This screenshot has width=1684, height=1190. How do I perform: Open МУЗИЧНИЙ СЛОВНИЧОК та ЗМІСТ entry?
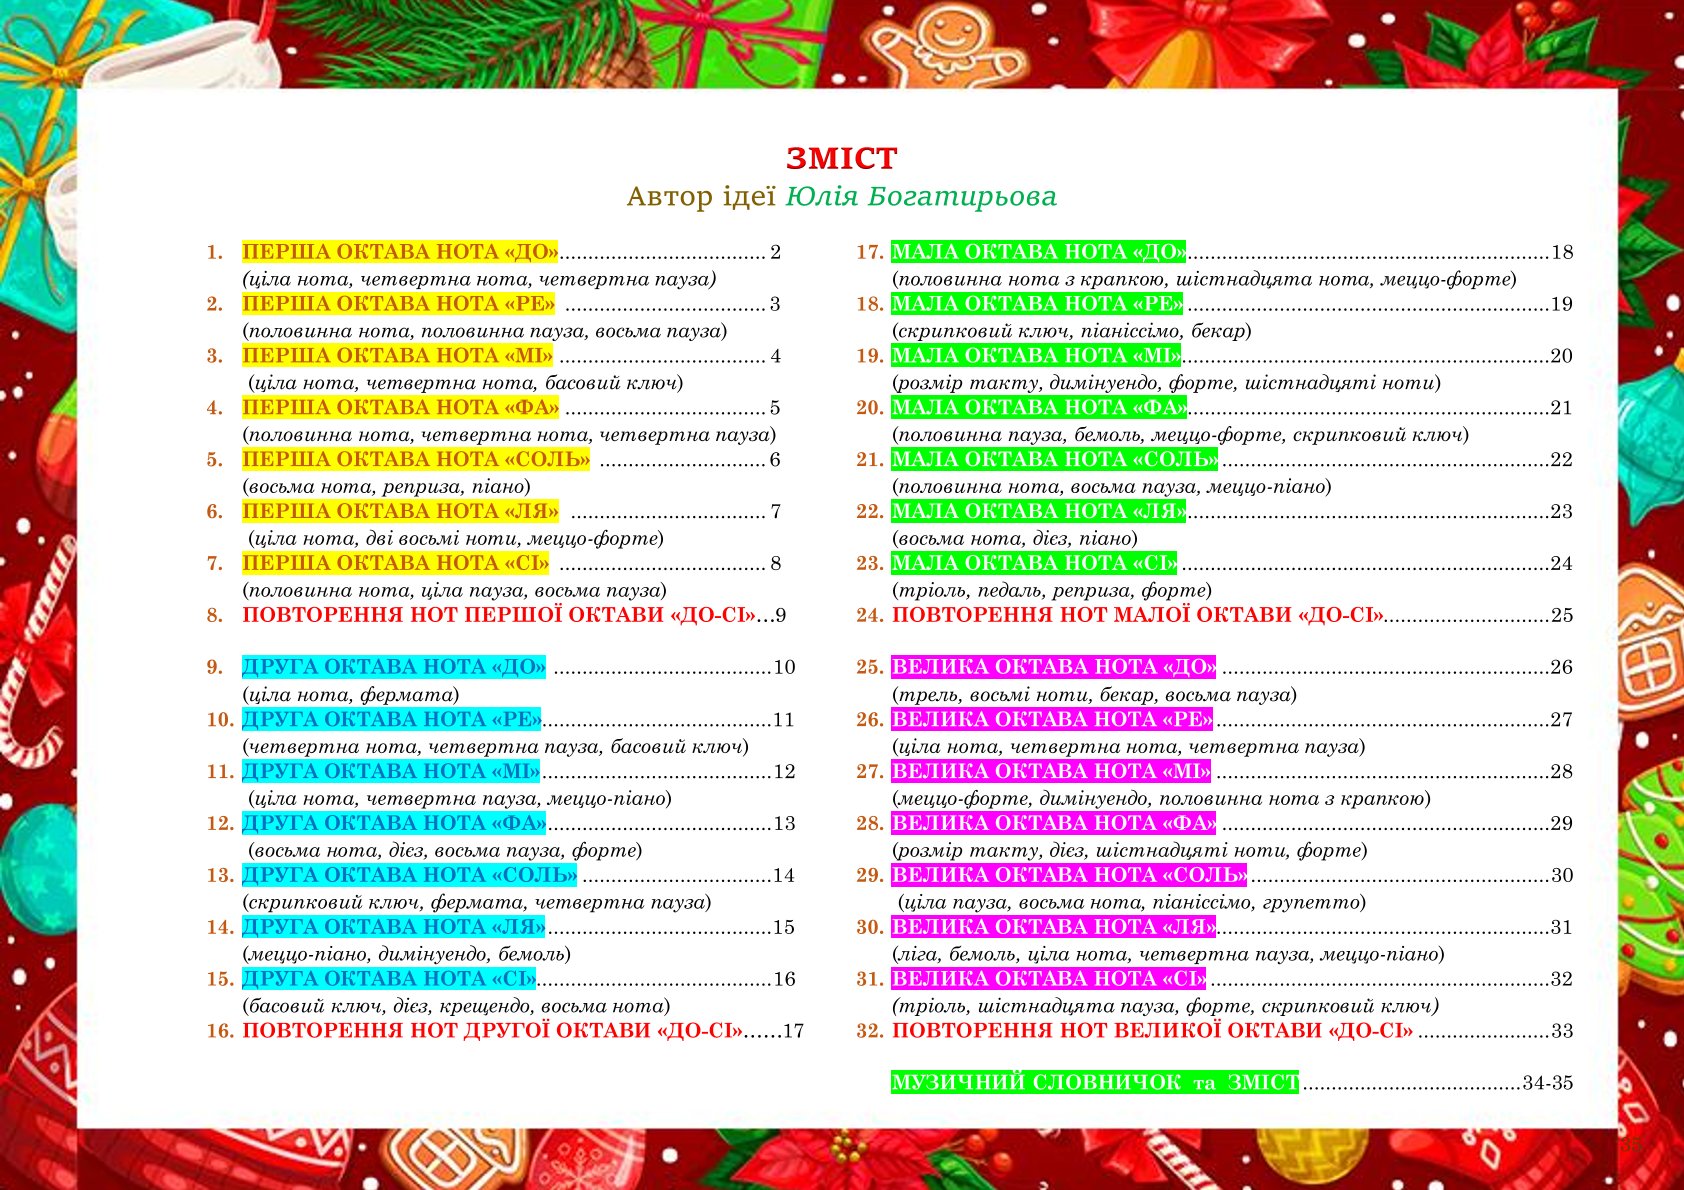[x=1095, y=1083]
